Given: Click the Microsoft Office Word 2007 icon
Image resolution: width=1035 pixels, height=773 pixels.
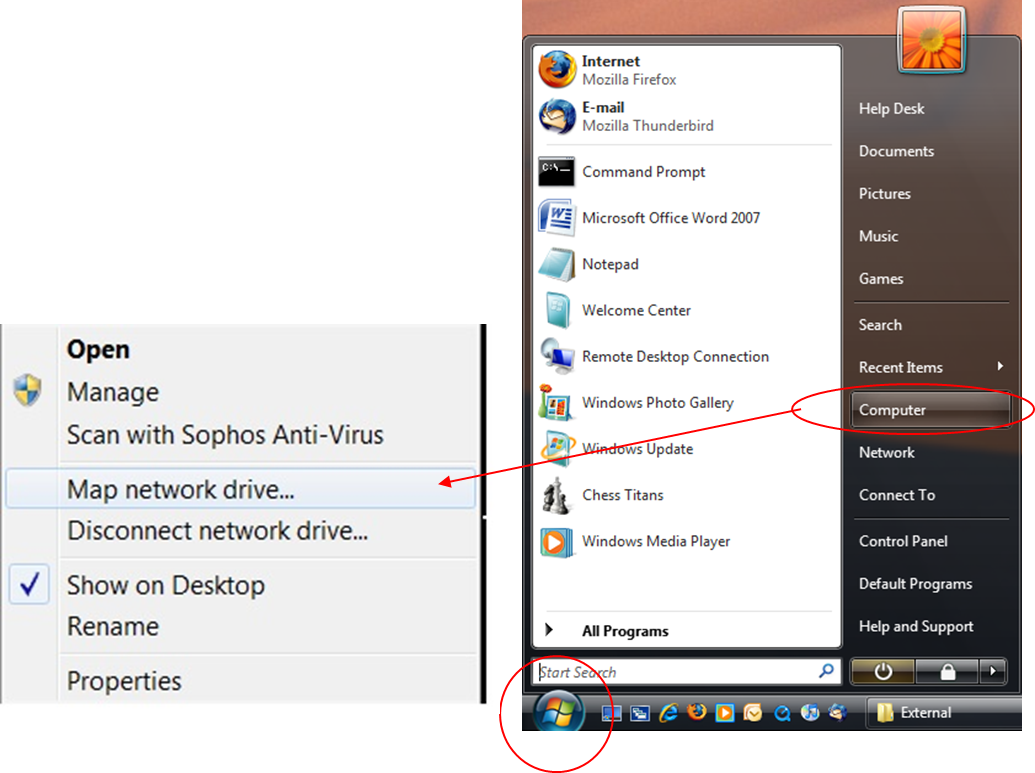Looking at the screenshot, I should point(556,217).
